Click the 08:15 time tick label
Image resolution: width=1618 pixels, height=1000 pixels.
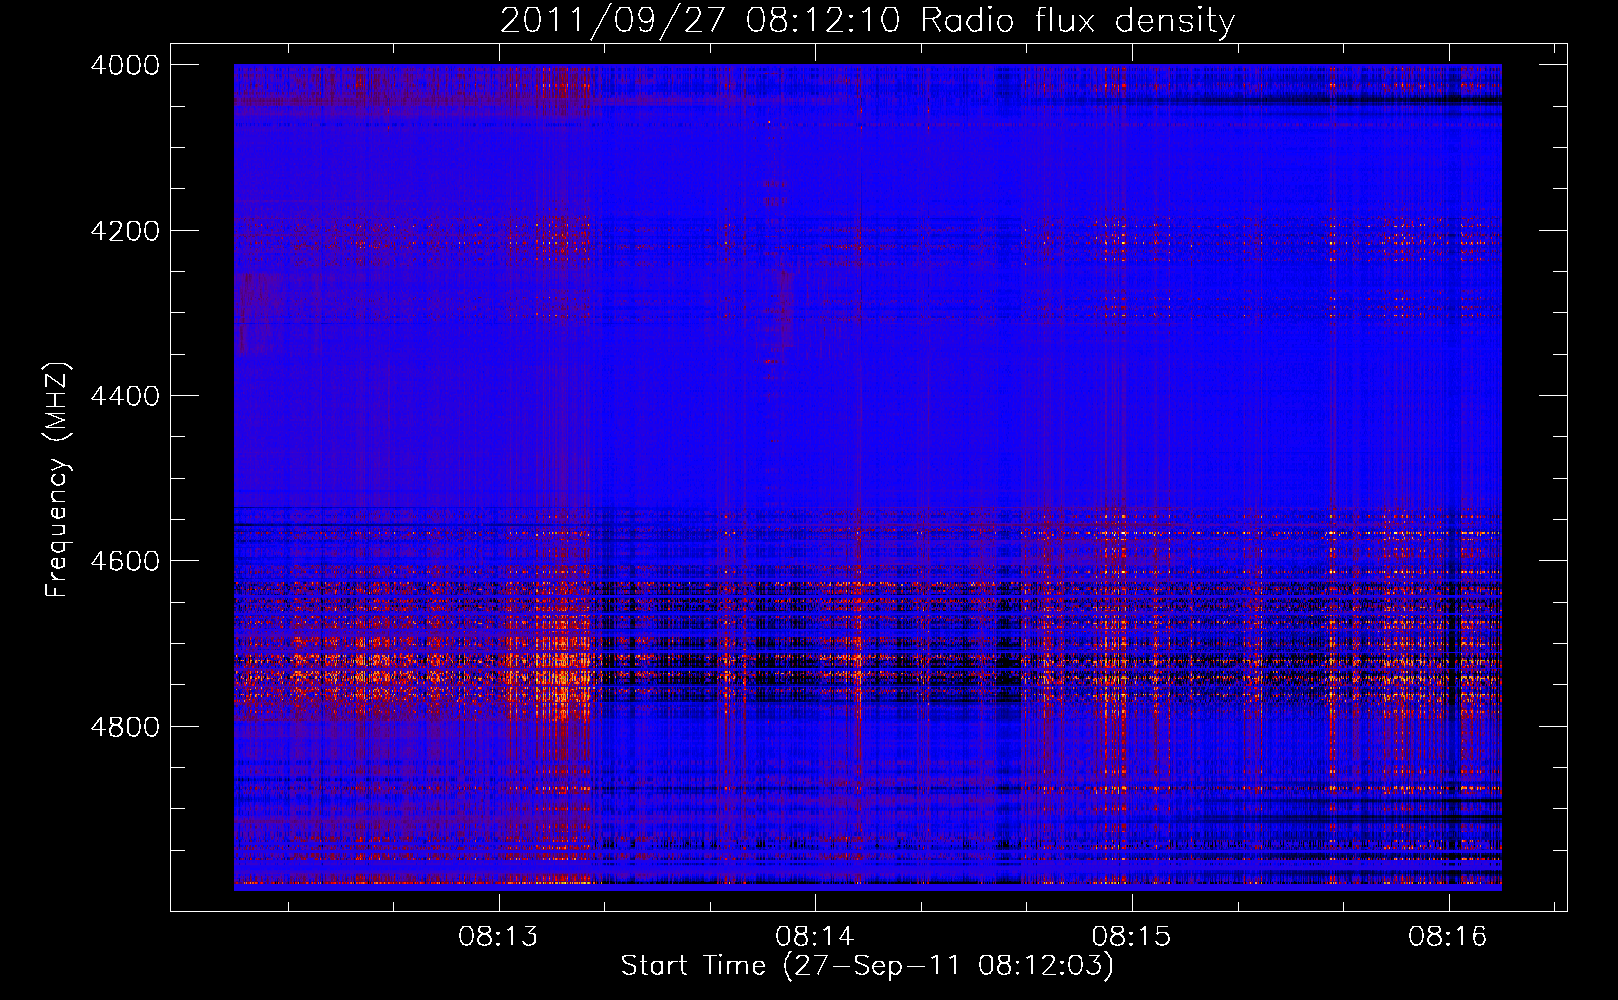pyautogui.click(x=1131, y=937)
